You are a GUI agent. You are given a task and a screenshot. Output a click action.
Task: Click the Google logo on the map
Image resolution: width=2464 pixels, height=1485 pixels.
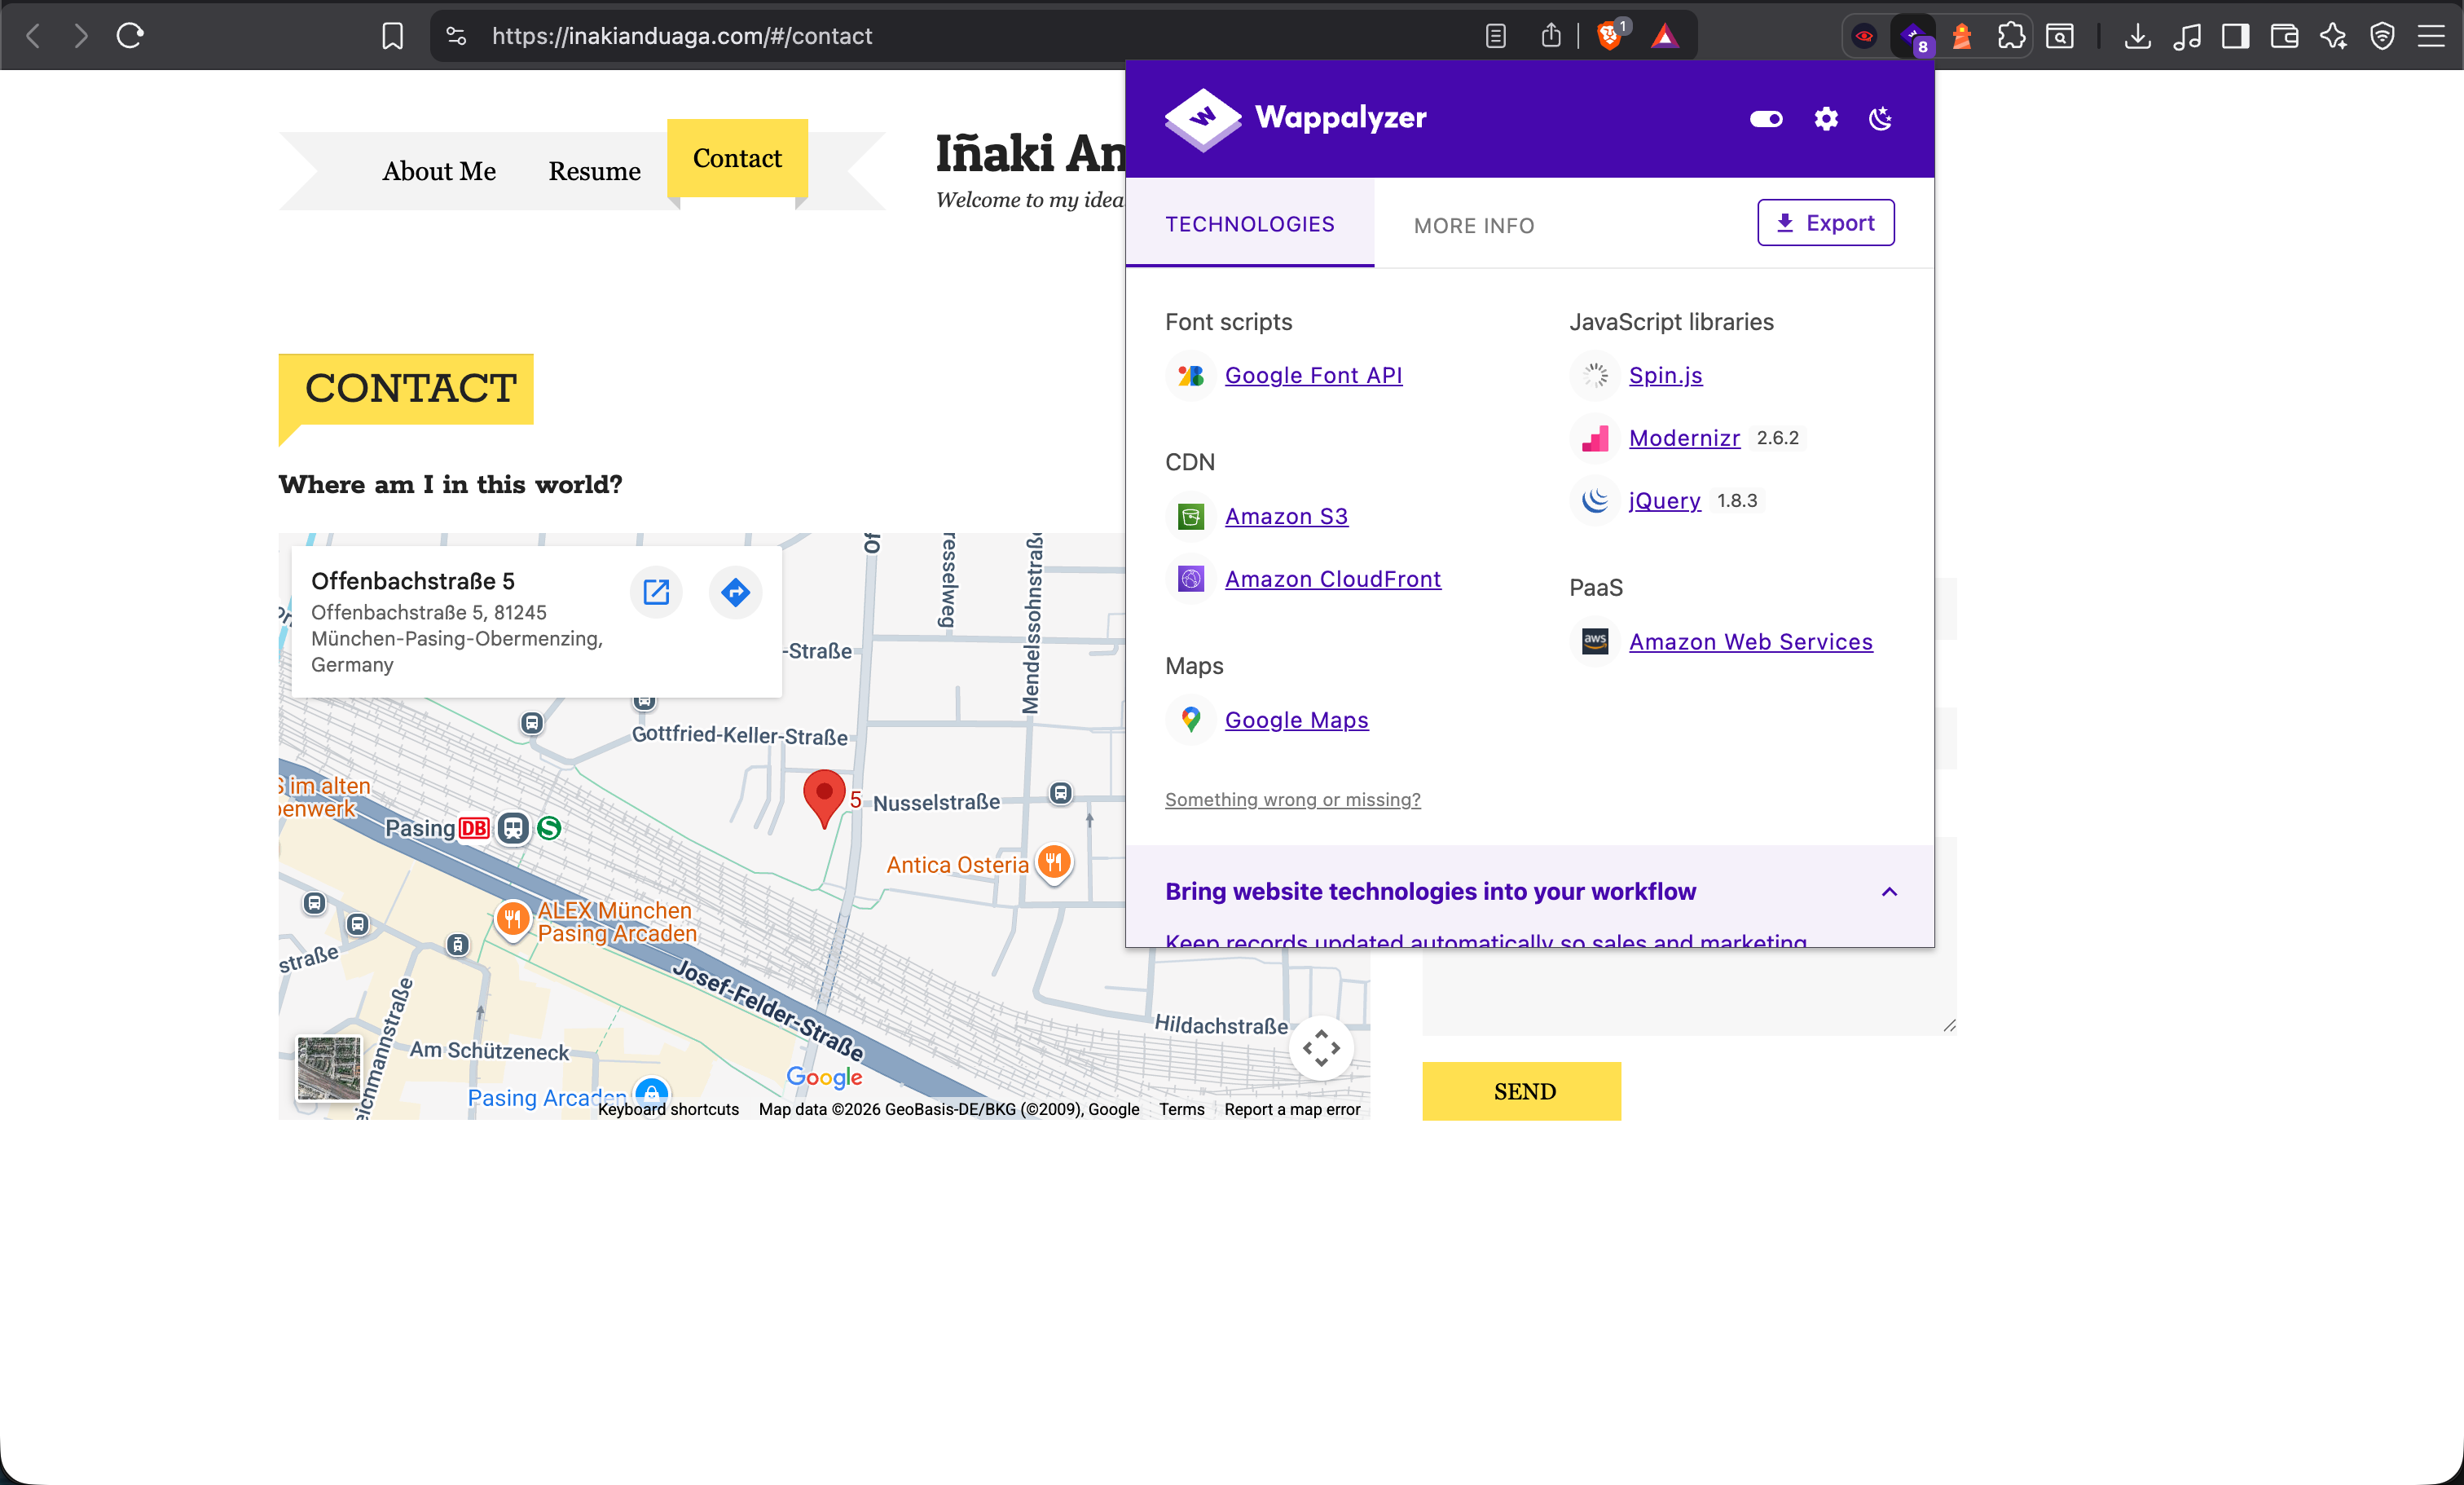824,1077
